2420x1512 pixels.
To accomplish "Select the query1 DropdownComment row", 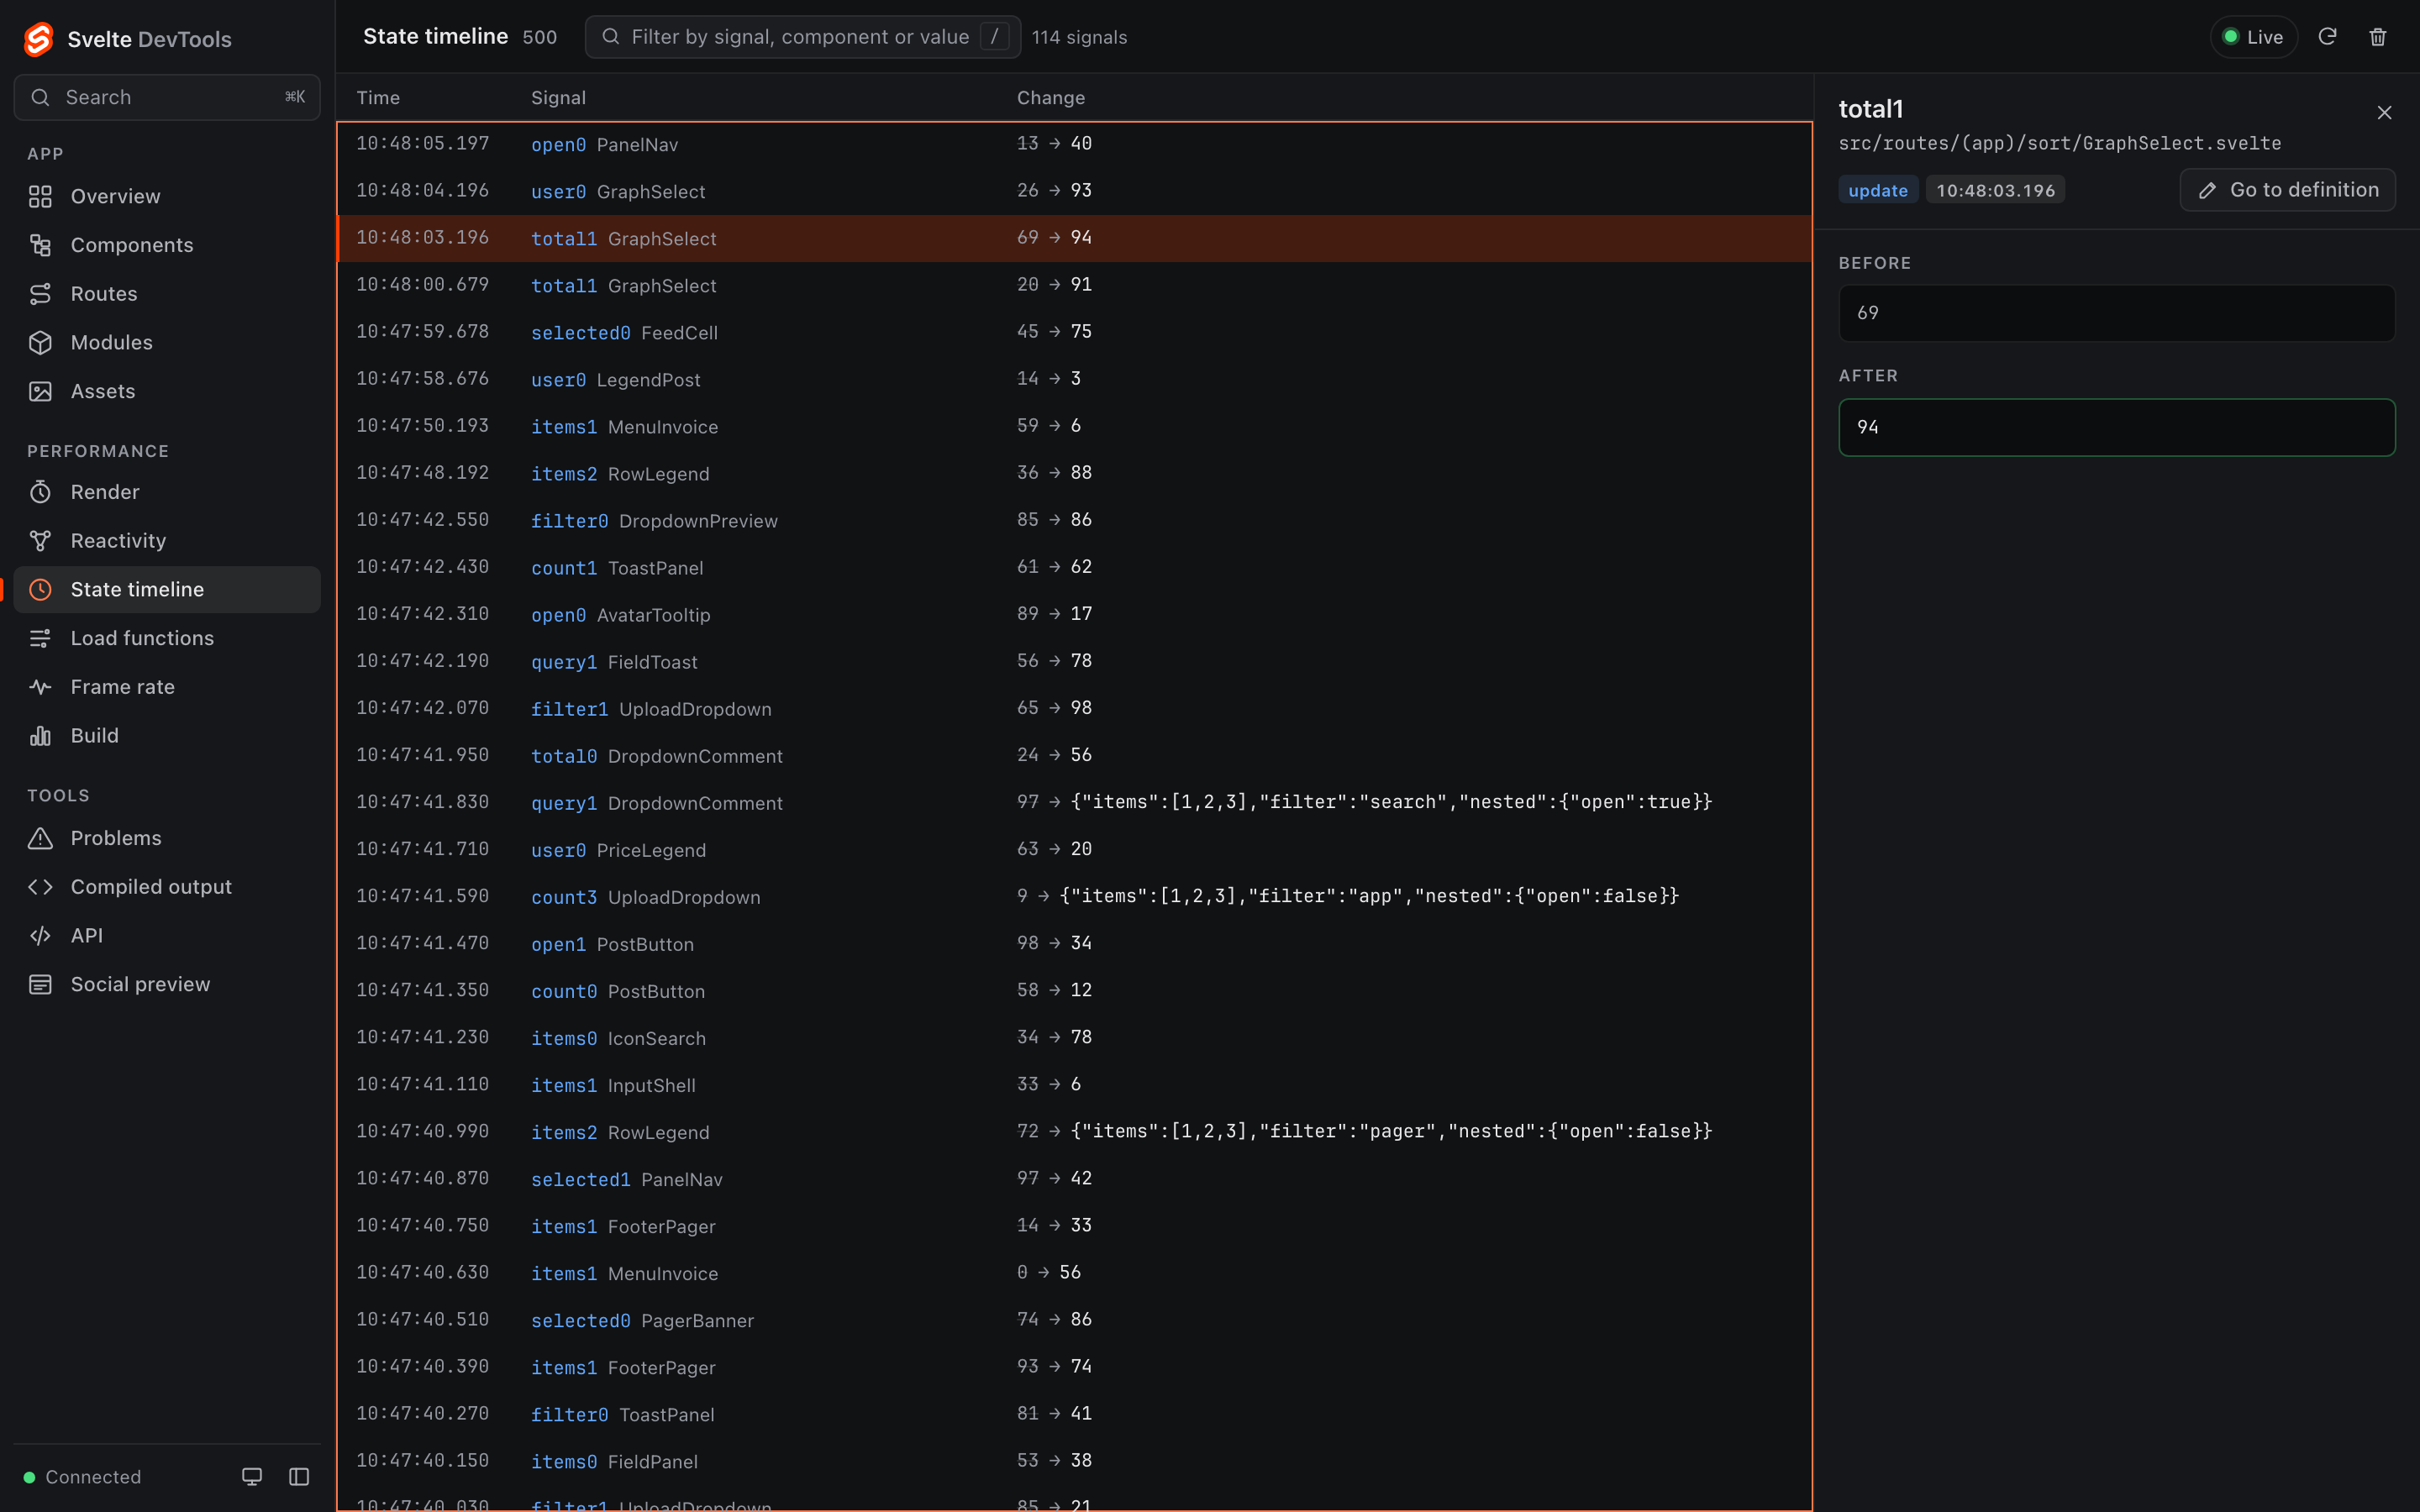I will pyautogui.click(x=1074, y=803).
